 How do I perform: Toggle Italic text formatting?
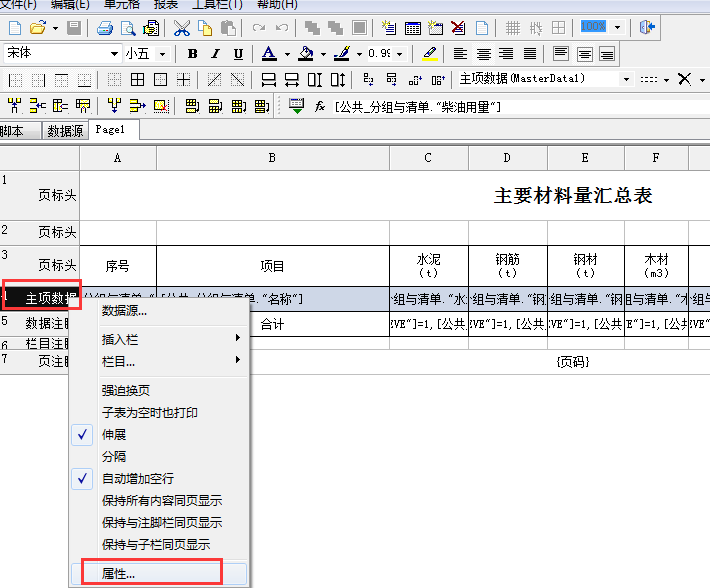pos(215,54)
